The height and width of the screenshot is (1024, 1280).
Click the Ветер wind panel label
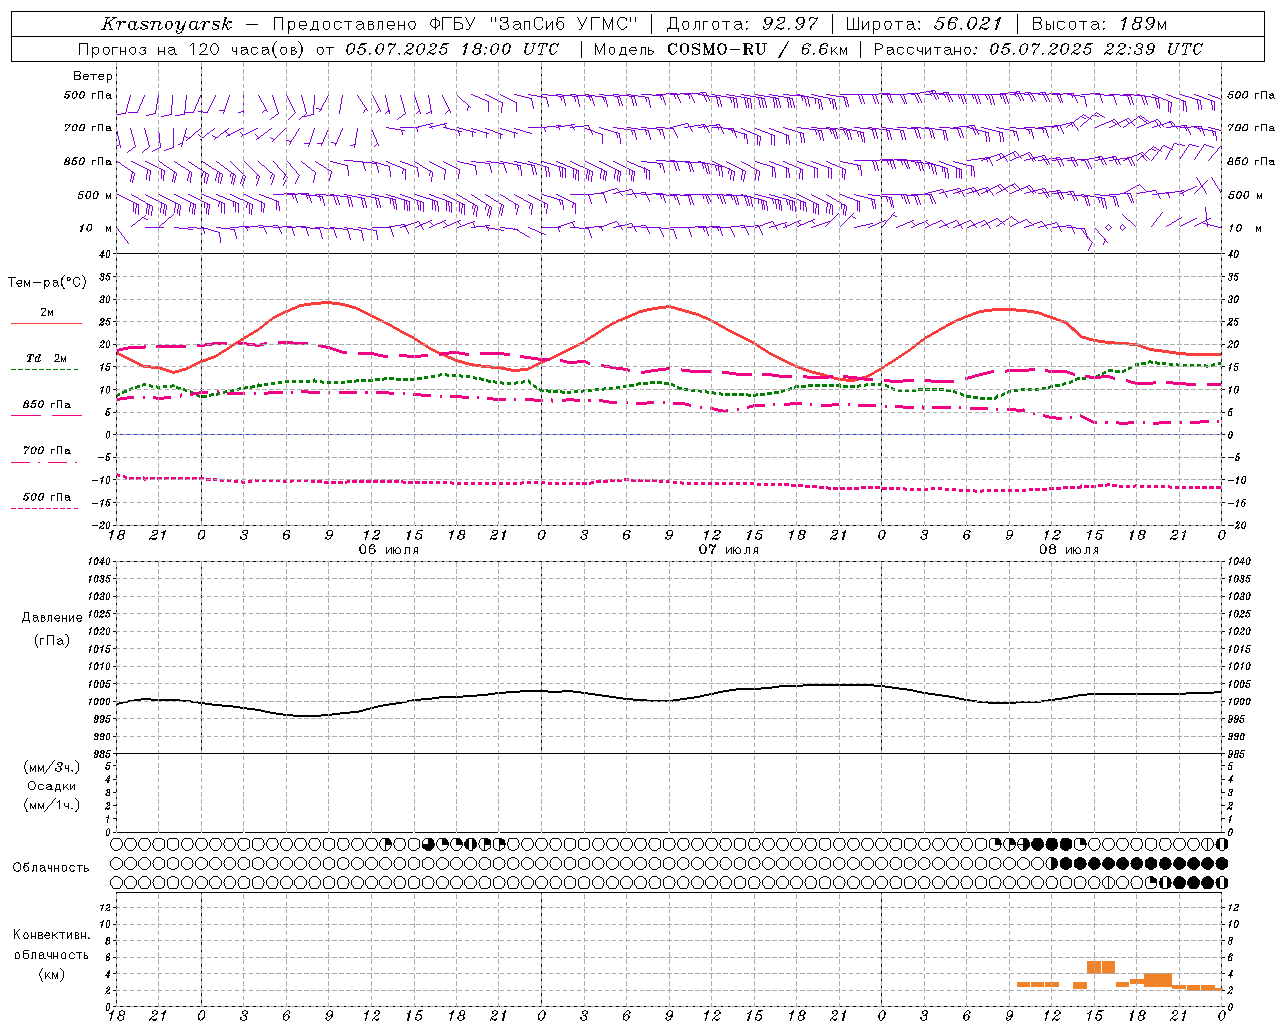(x=93, y=76)
